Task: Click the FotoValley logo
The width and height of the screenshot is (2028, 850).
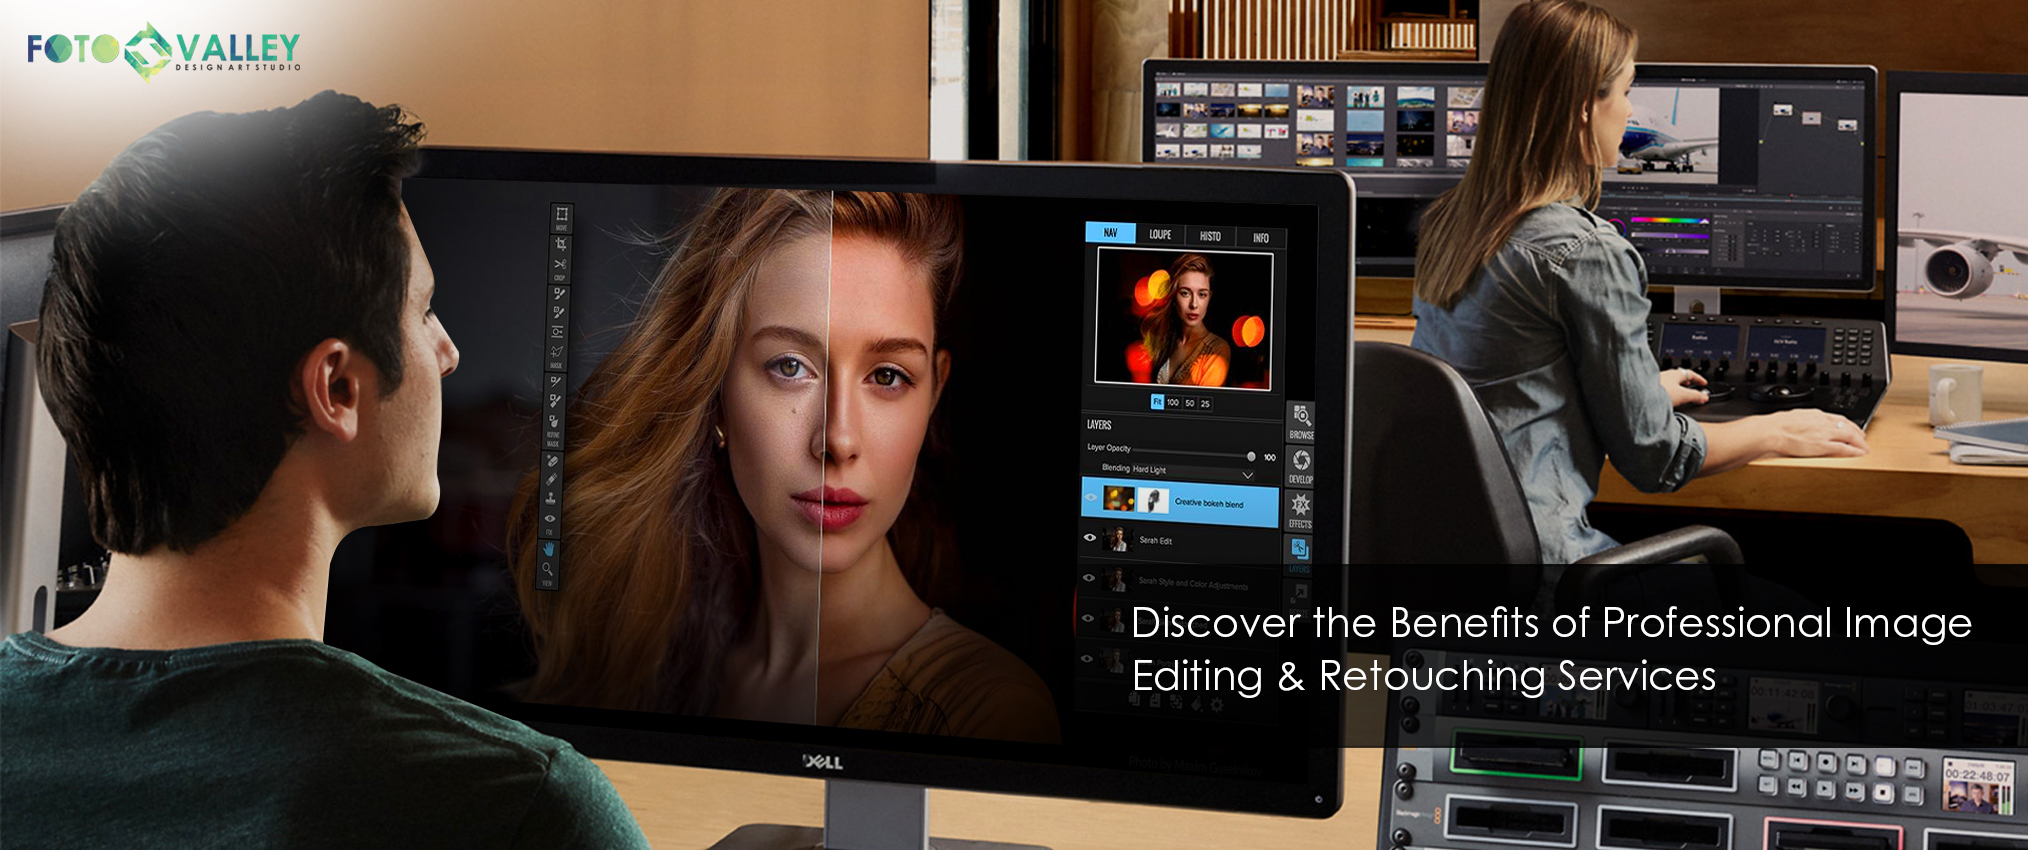Action: (164, 50)
